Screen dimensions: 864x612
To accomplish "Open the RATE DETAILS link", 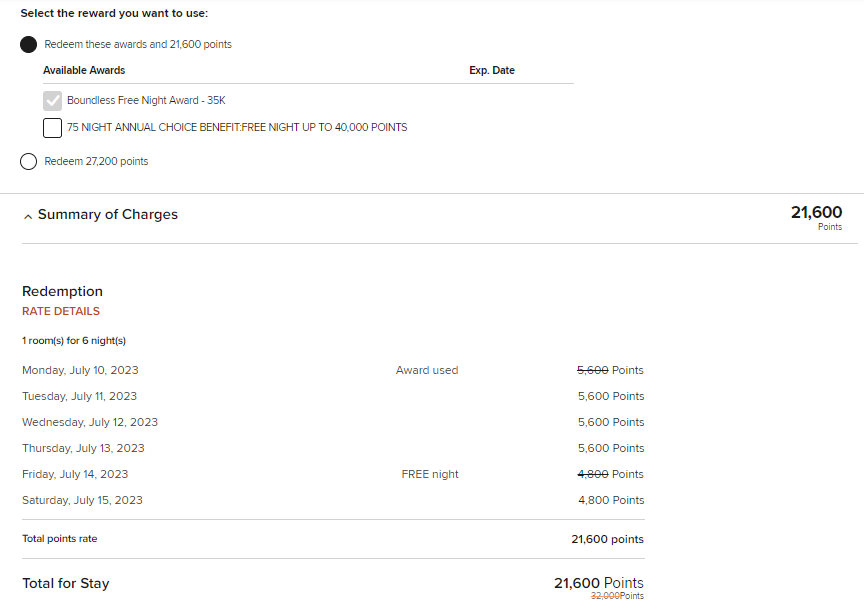I will 61,311.
